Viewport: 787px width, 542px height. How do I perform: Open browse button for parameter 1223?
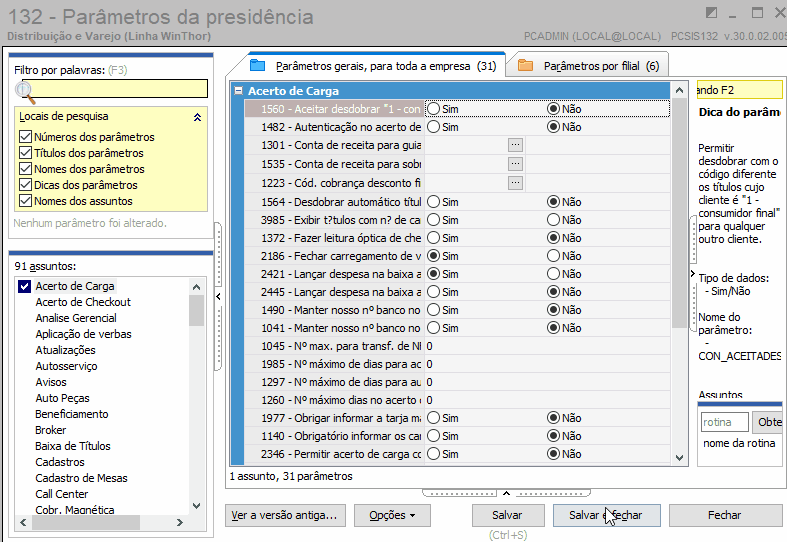point(515,183)
